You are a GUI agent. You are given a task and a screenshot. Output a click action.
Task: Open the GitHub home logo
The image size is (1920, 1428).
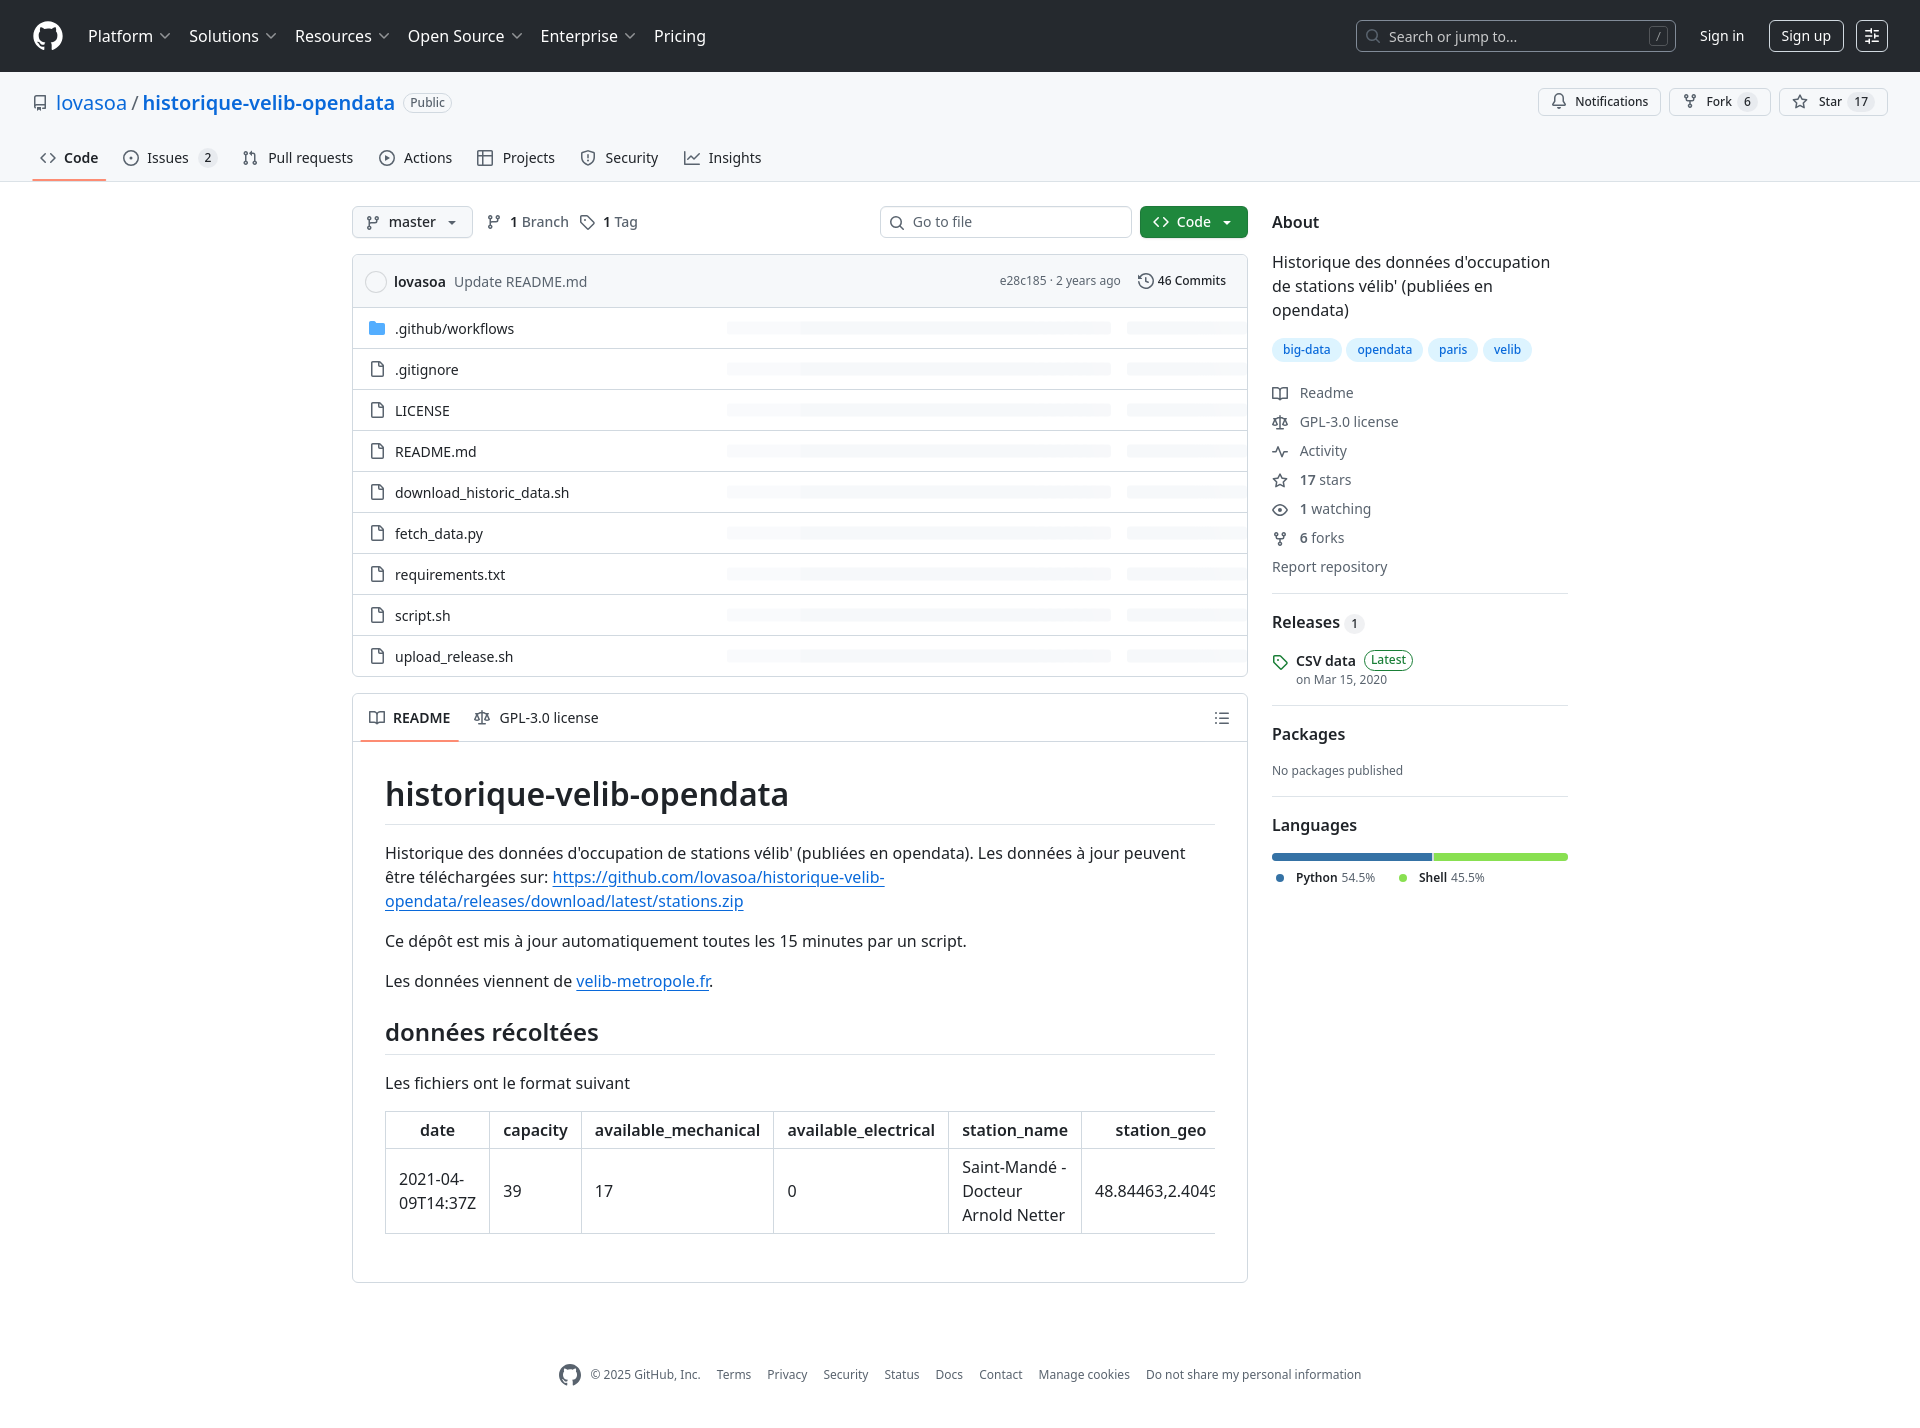[48, 36]
